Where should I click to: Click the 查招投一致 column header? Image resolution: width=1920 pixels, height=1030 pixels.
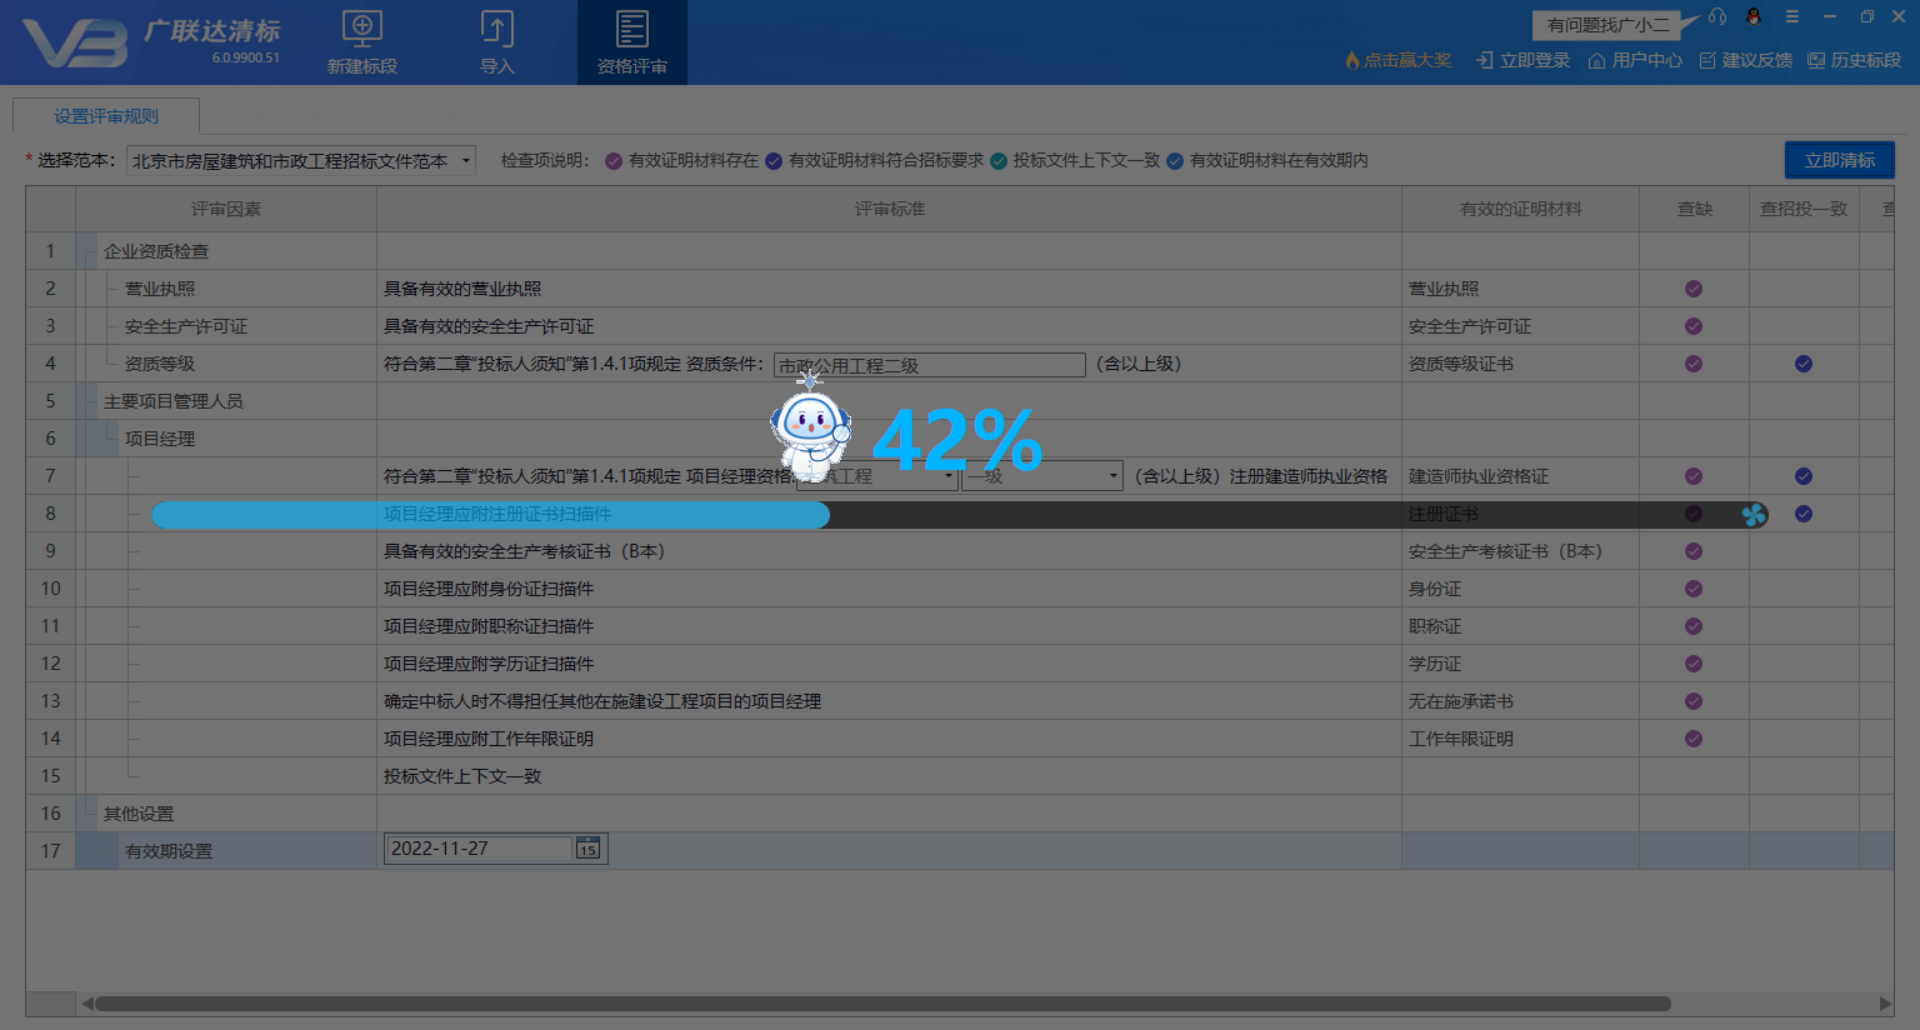1804,209
